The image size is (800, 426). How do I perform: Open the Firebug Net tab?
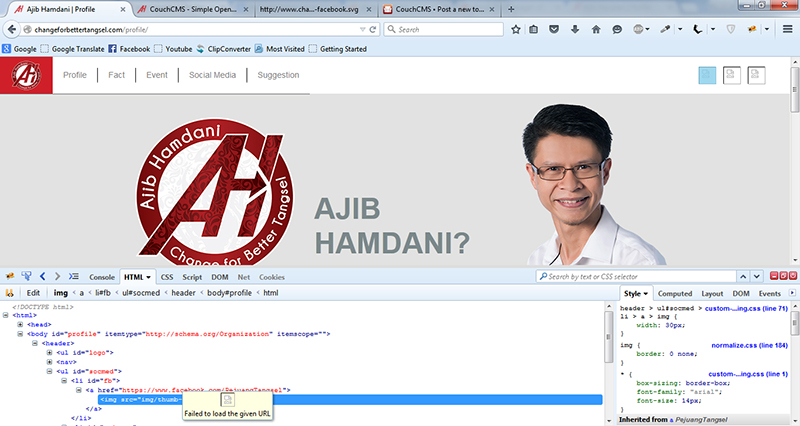[244, 277]
